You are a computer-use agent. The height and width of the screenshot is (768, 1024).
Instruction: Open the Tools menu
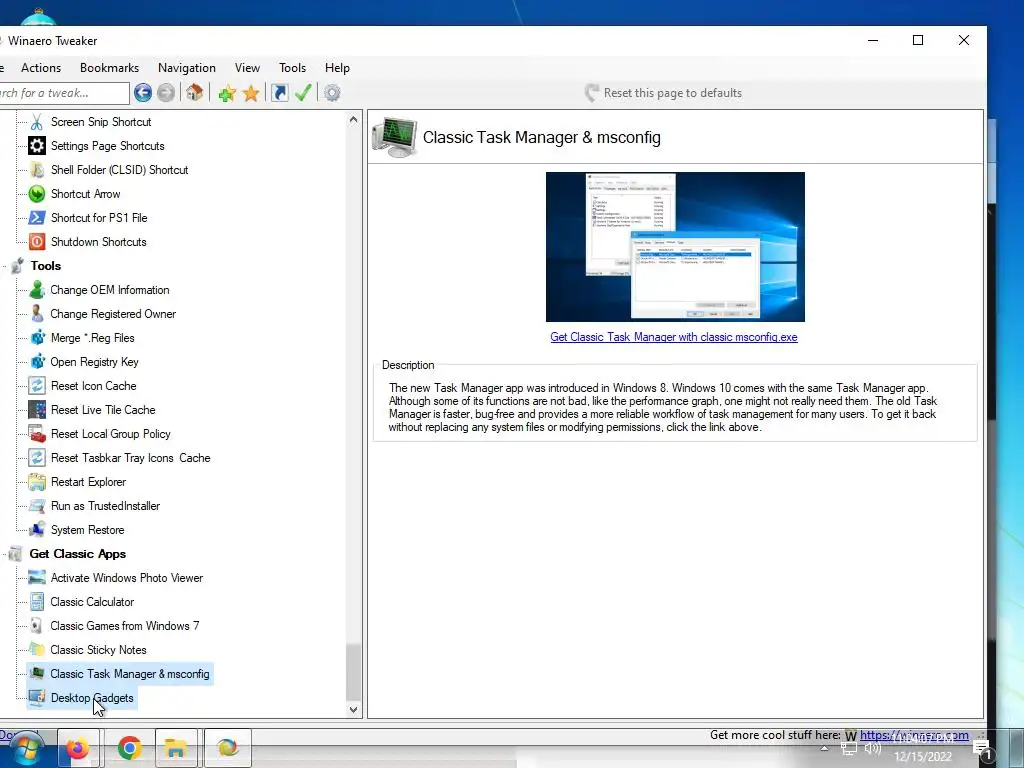[x=293, y=68]
